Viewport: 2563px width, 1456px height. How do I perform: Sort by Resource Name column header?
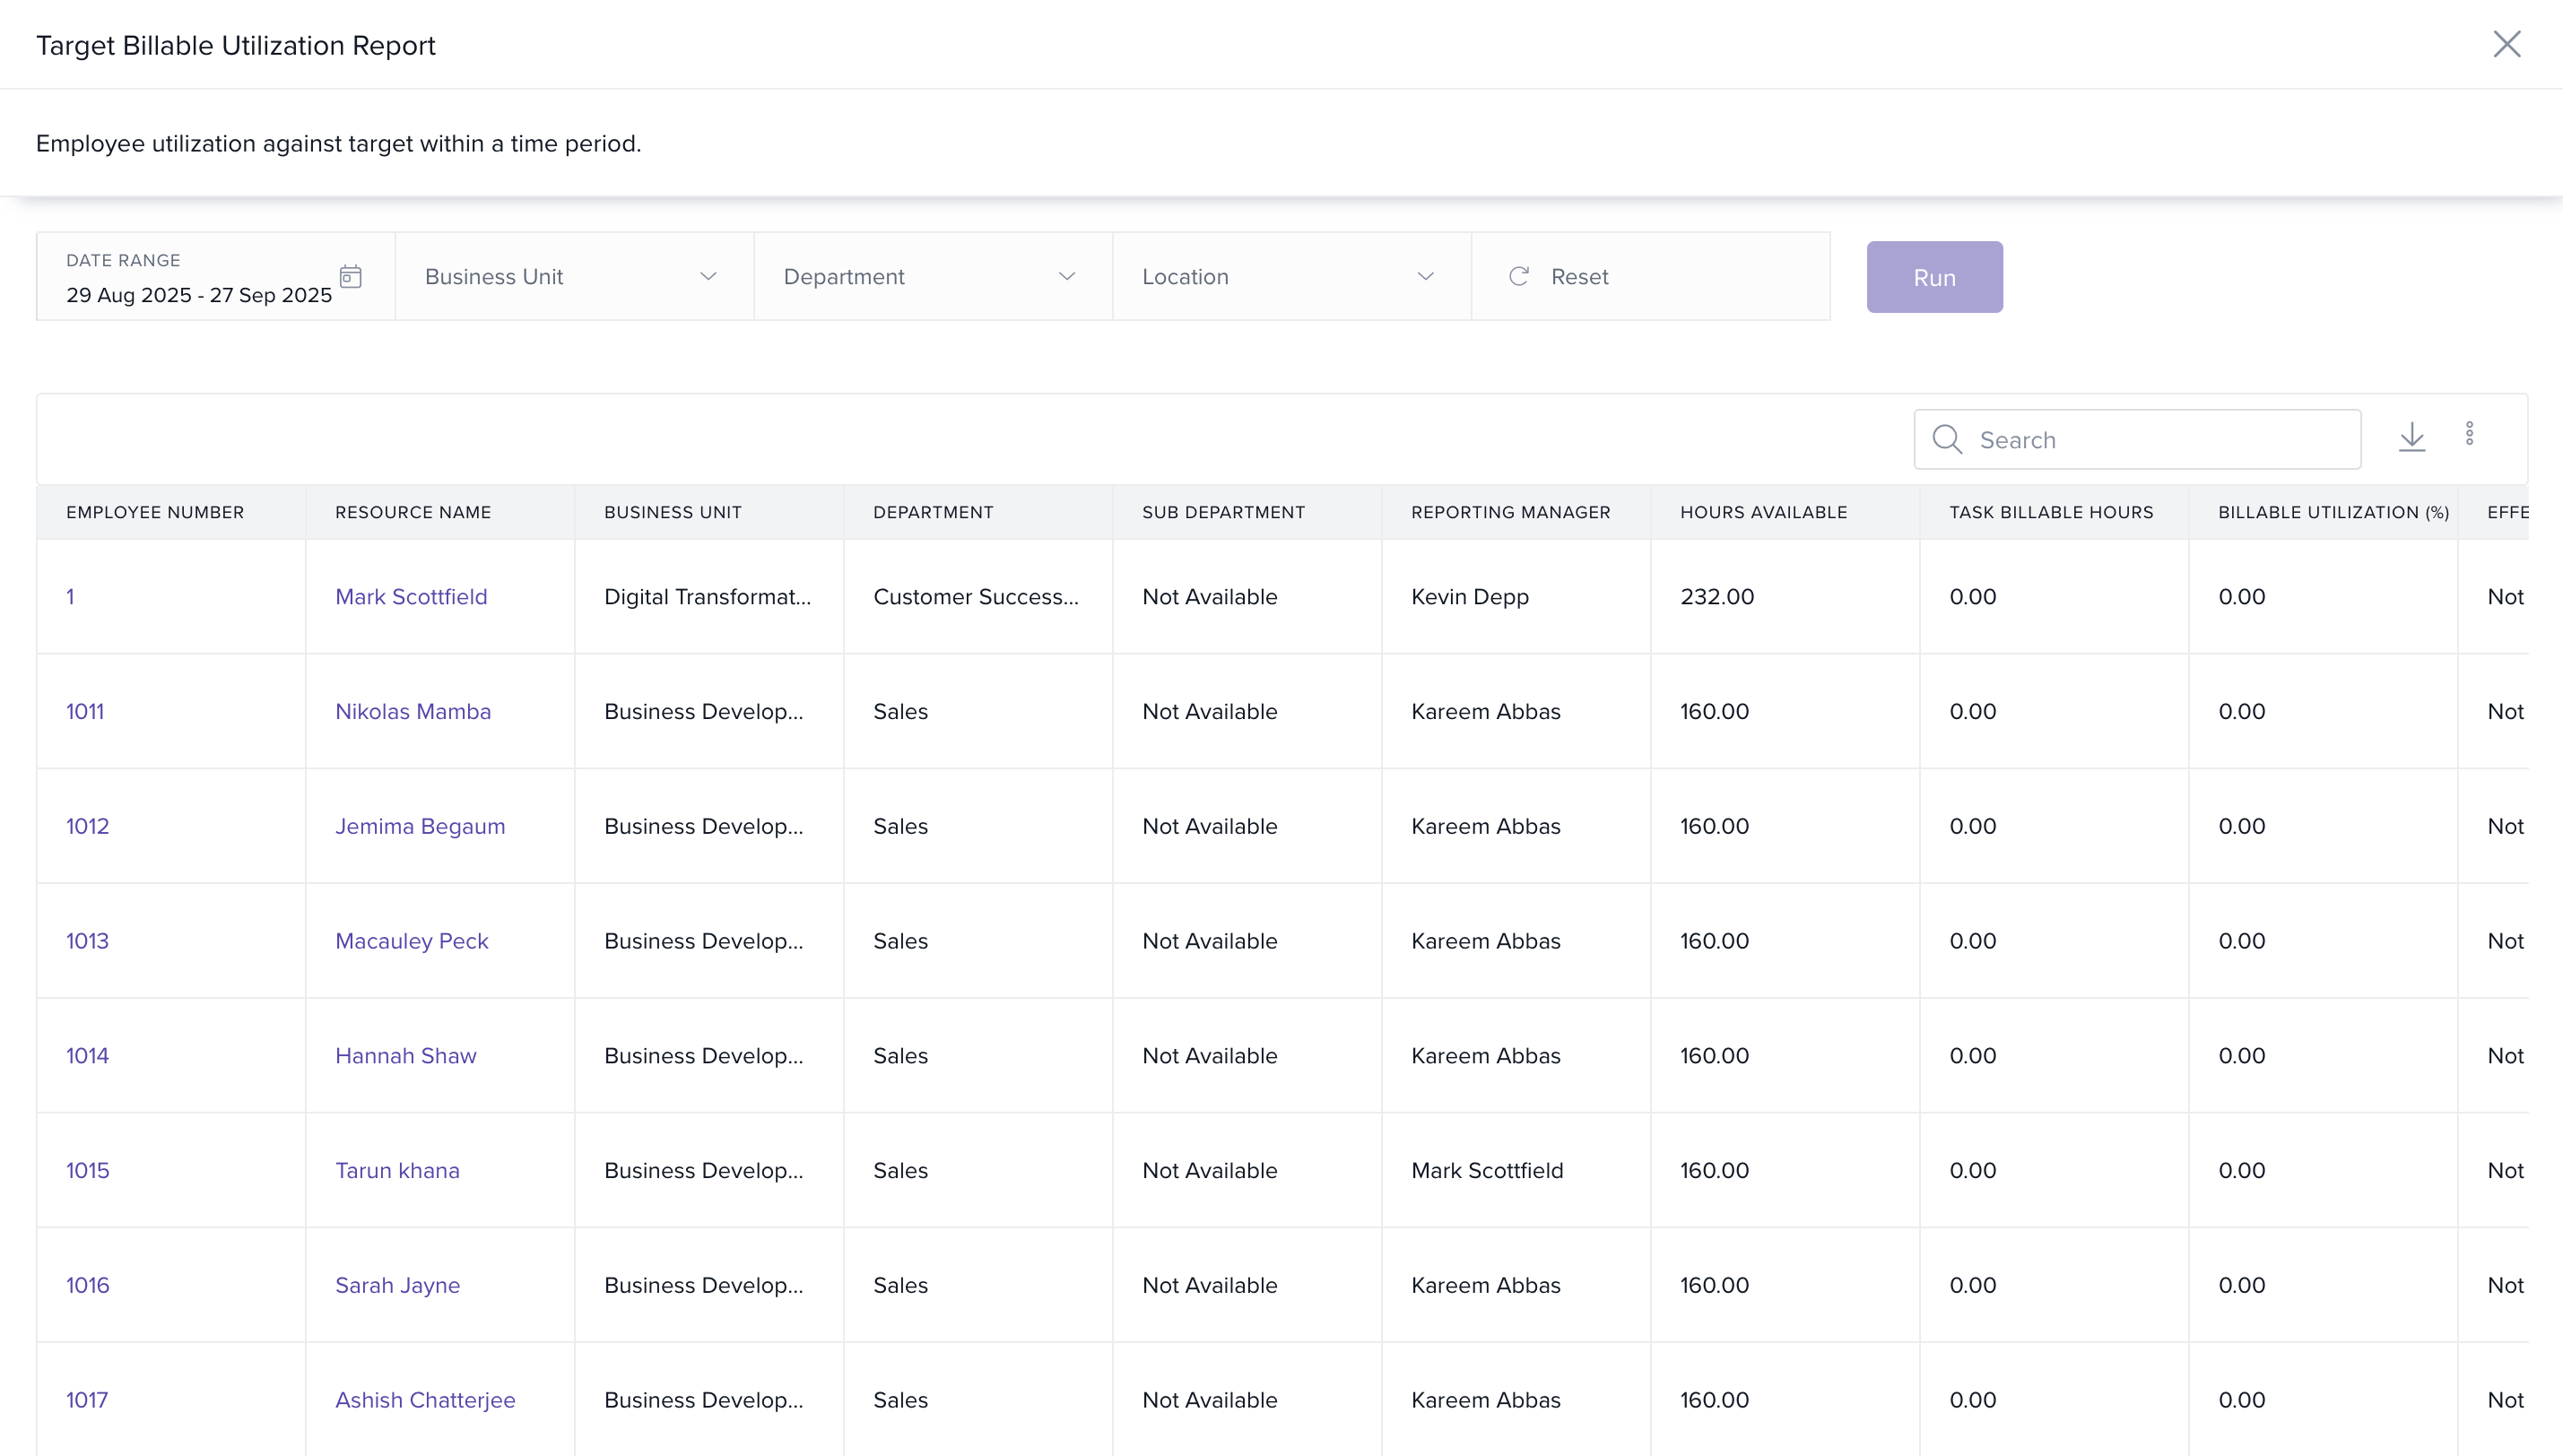click(x=413, y=512)
